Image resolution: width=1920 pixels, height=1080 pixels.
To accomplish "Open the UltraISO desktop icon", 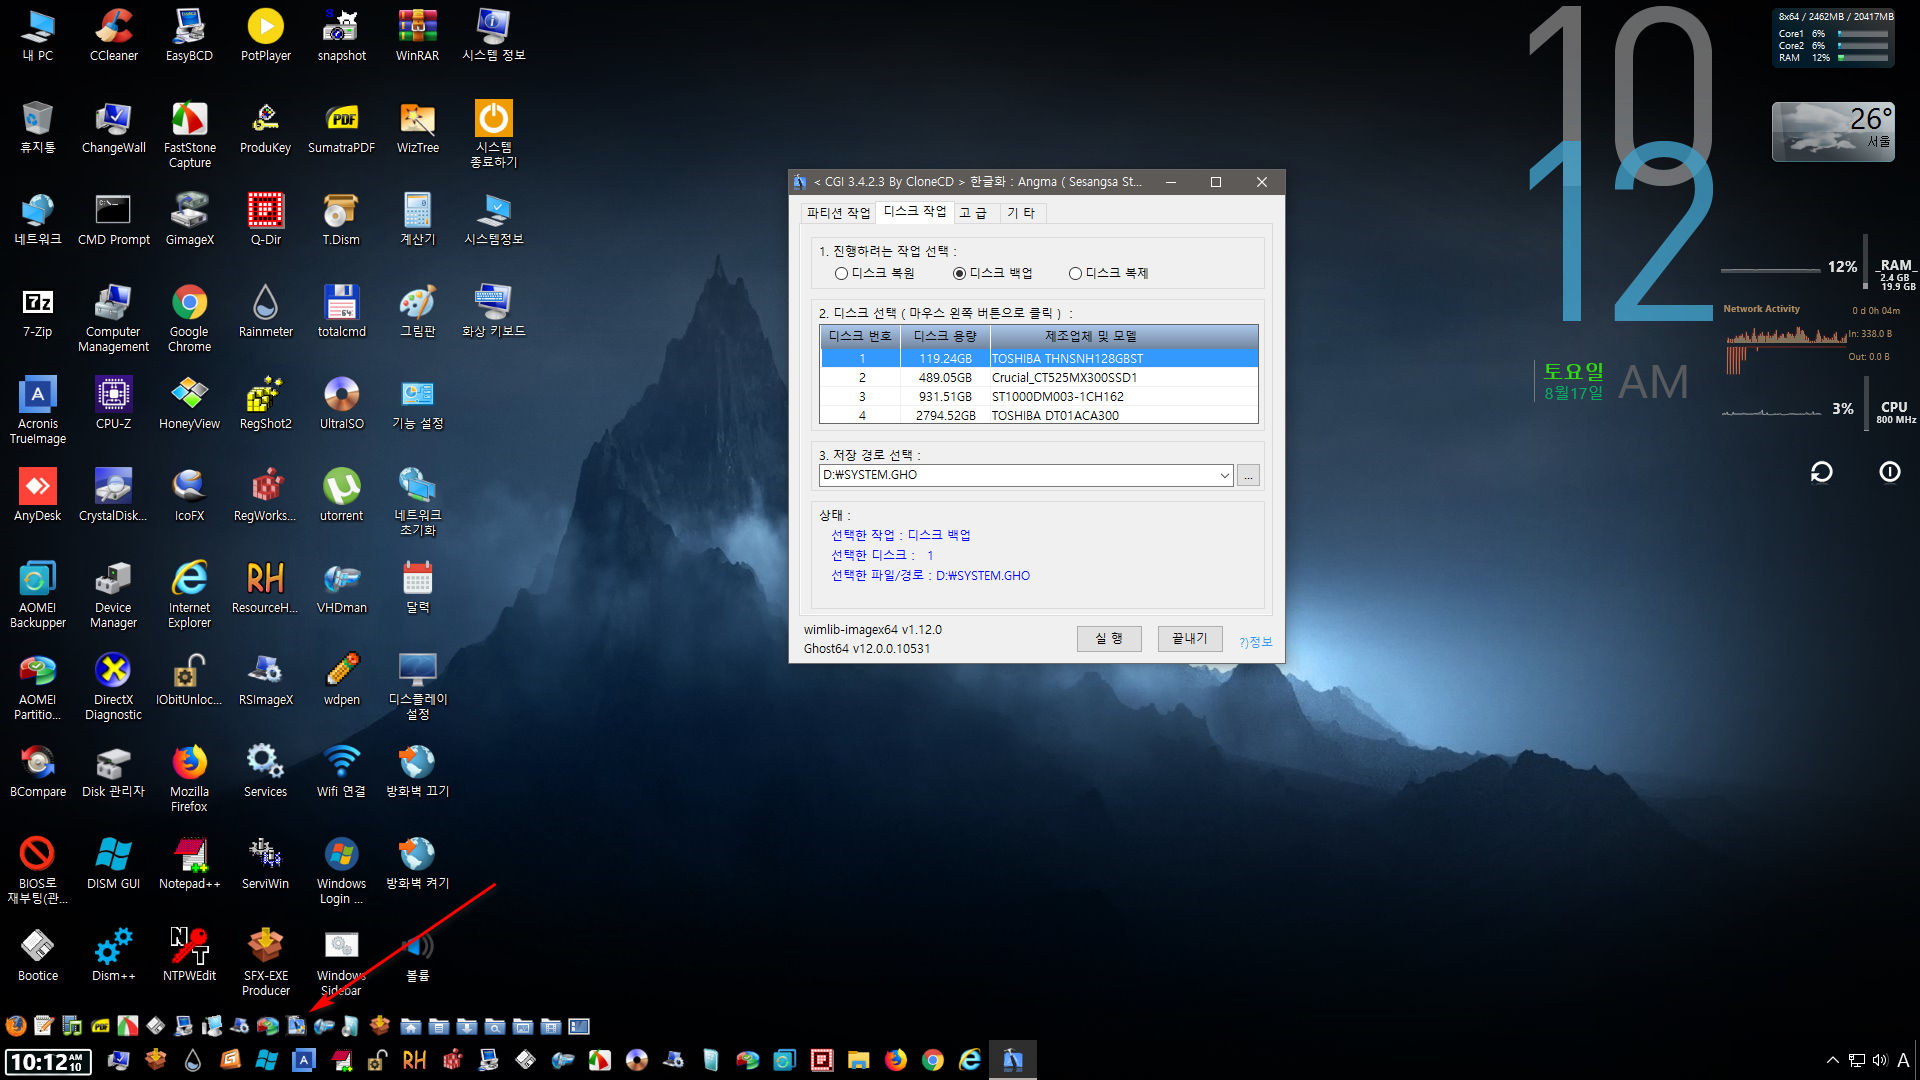I will (x=341, y=403).
